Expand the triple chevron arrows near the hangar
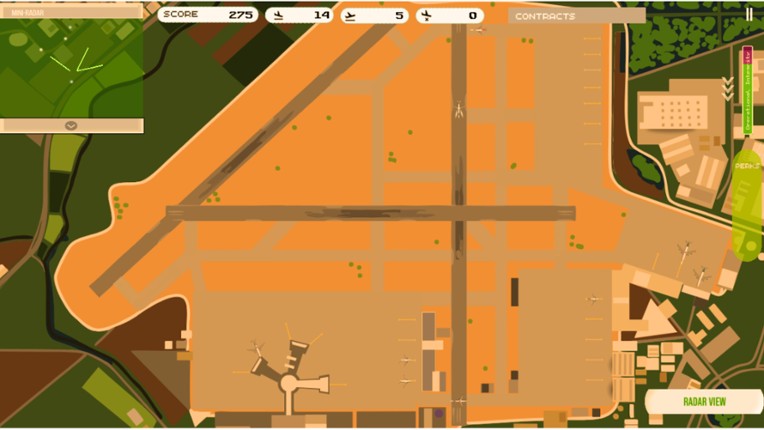The width and height of the screenshot is (764, 430). coord(728,90)
